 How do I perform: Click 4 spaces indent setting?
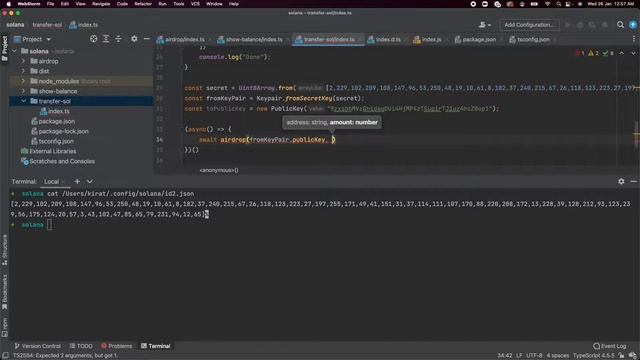(x=558, y=356)
